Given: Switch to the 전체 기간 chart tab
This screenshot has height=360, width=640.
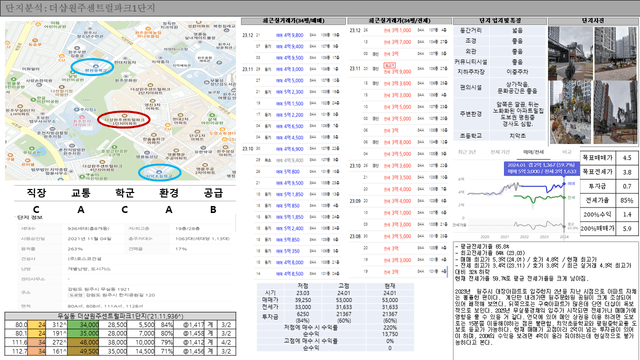Looking at the screenshot, I should click(500, 152).
